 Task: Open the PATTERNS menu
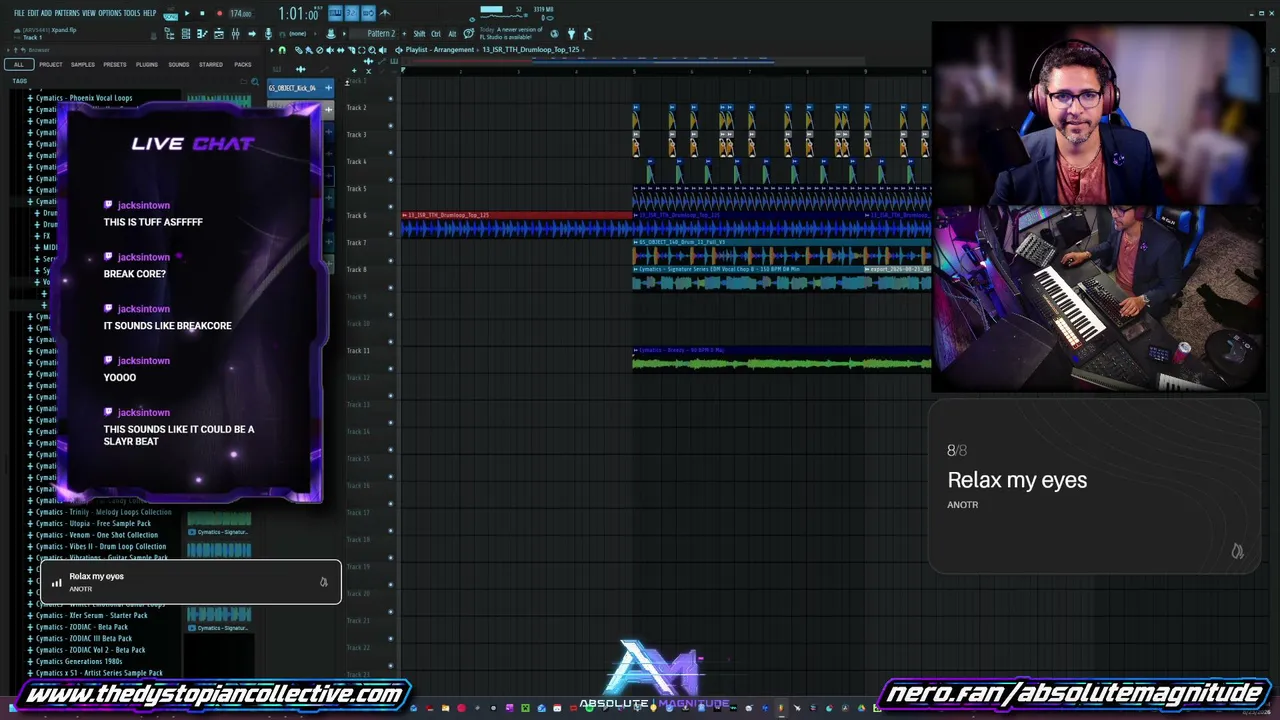pos(67,13)
